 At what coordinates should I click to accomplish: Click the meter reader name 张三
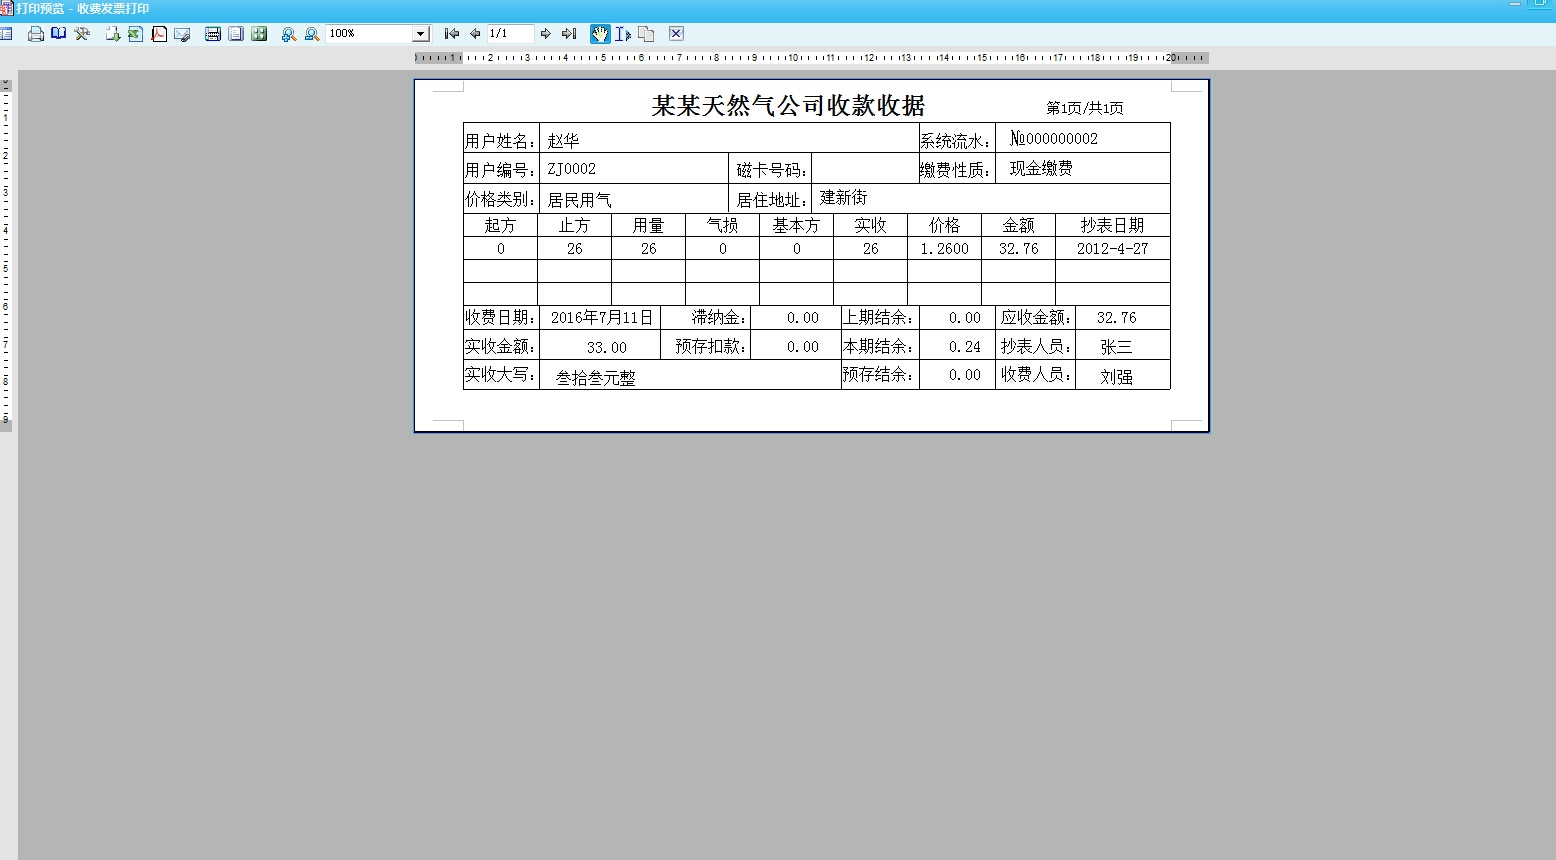pyautogui.click(x=1116, y=347)
